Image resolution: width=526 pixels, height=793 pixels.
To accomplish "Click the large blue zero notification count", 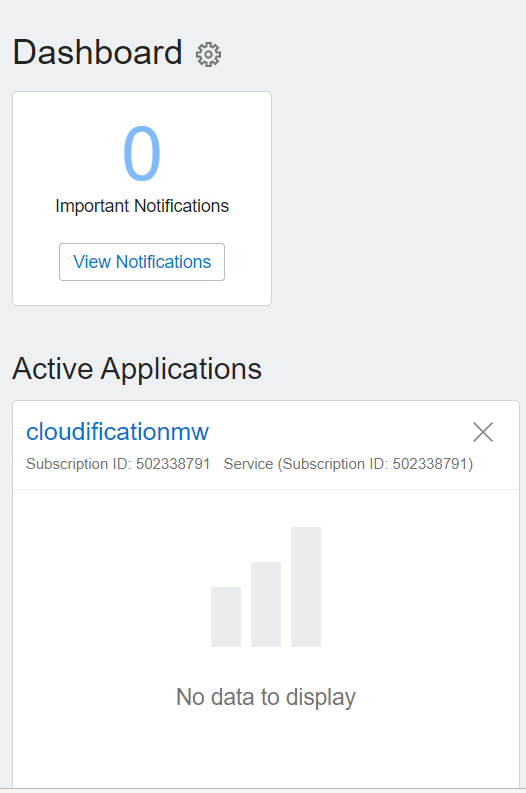I will (x=142, y=153).
